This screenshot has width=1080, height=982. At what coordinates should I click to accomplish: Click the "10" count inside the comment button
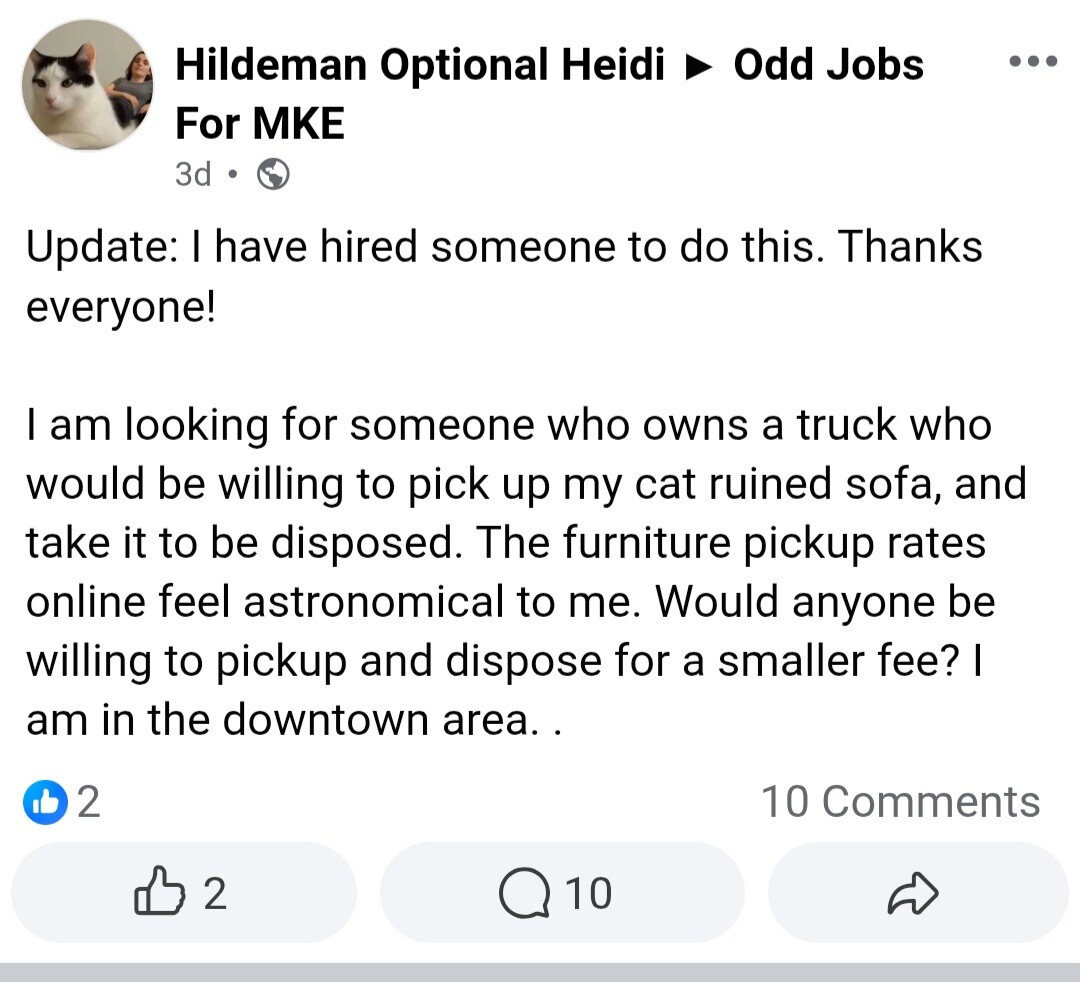pyautogui.click(x=588, y=892)
